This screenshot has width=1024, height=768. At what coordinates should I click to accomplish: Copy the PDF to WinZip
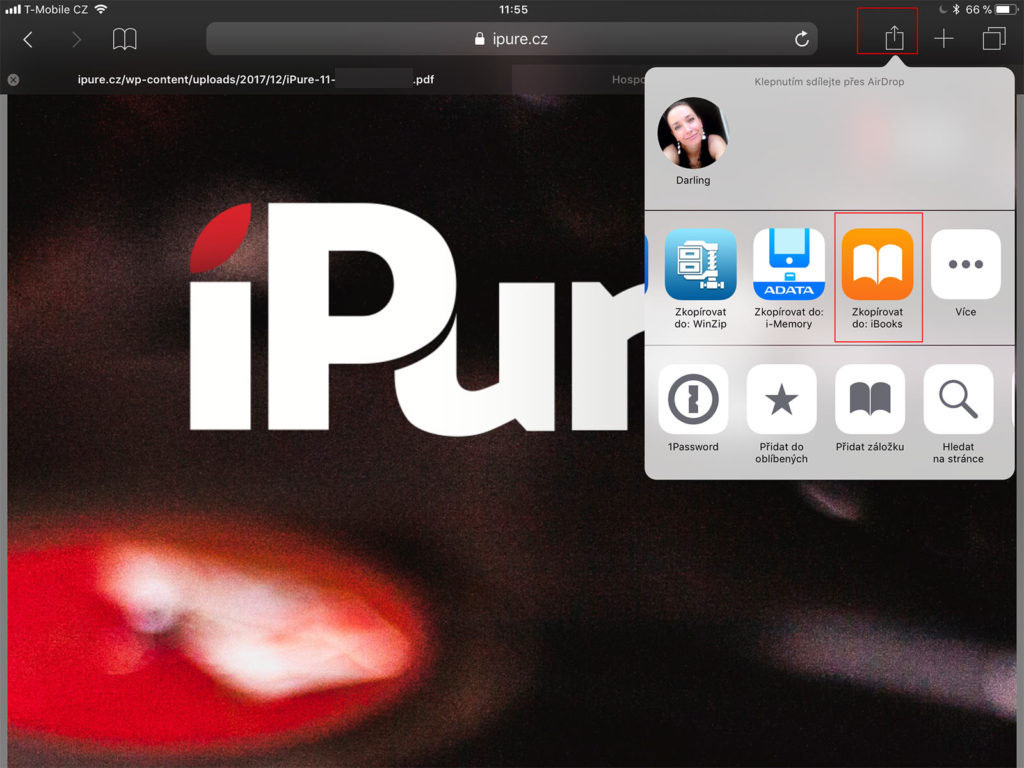[700, 279]
